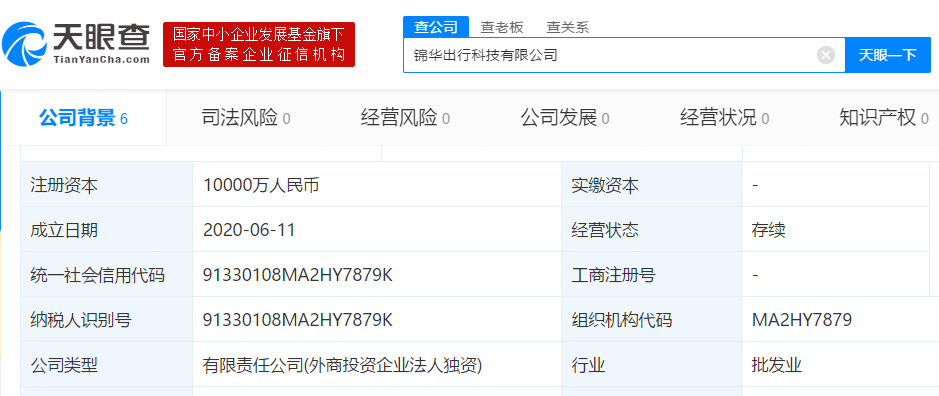
Task: Click the TianYanCha logo
Action: pyautogui.click(x=75, y=44)
